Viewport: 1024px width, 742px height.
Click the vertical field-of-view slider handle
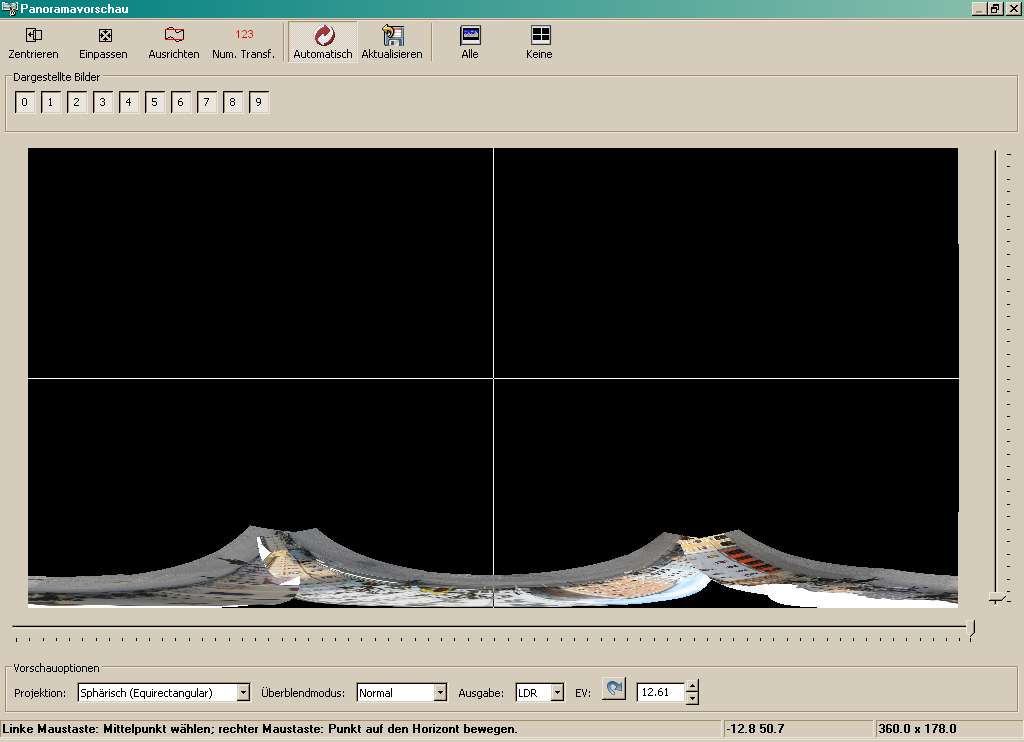click(x=996, y=597)
